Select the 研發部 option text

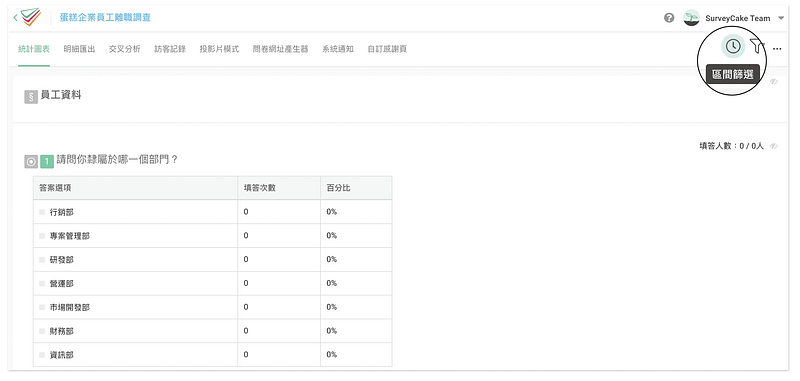point(62,260)
